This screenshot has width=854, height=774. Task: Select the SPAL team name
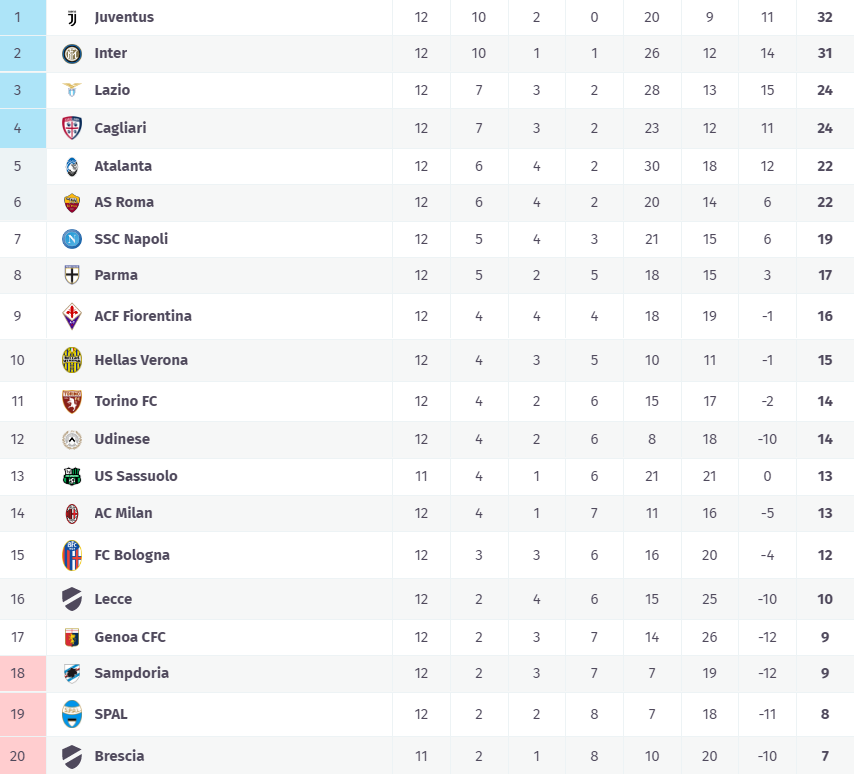110,714
